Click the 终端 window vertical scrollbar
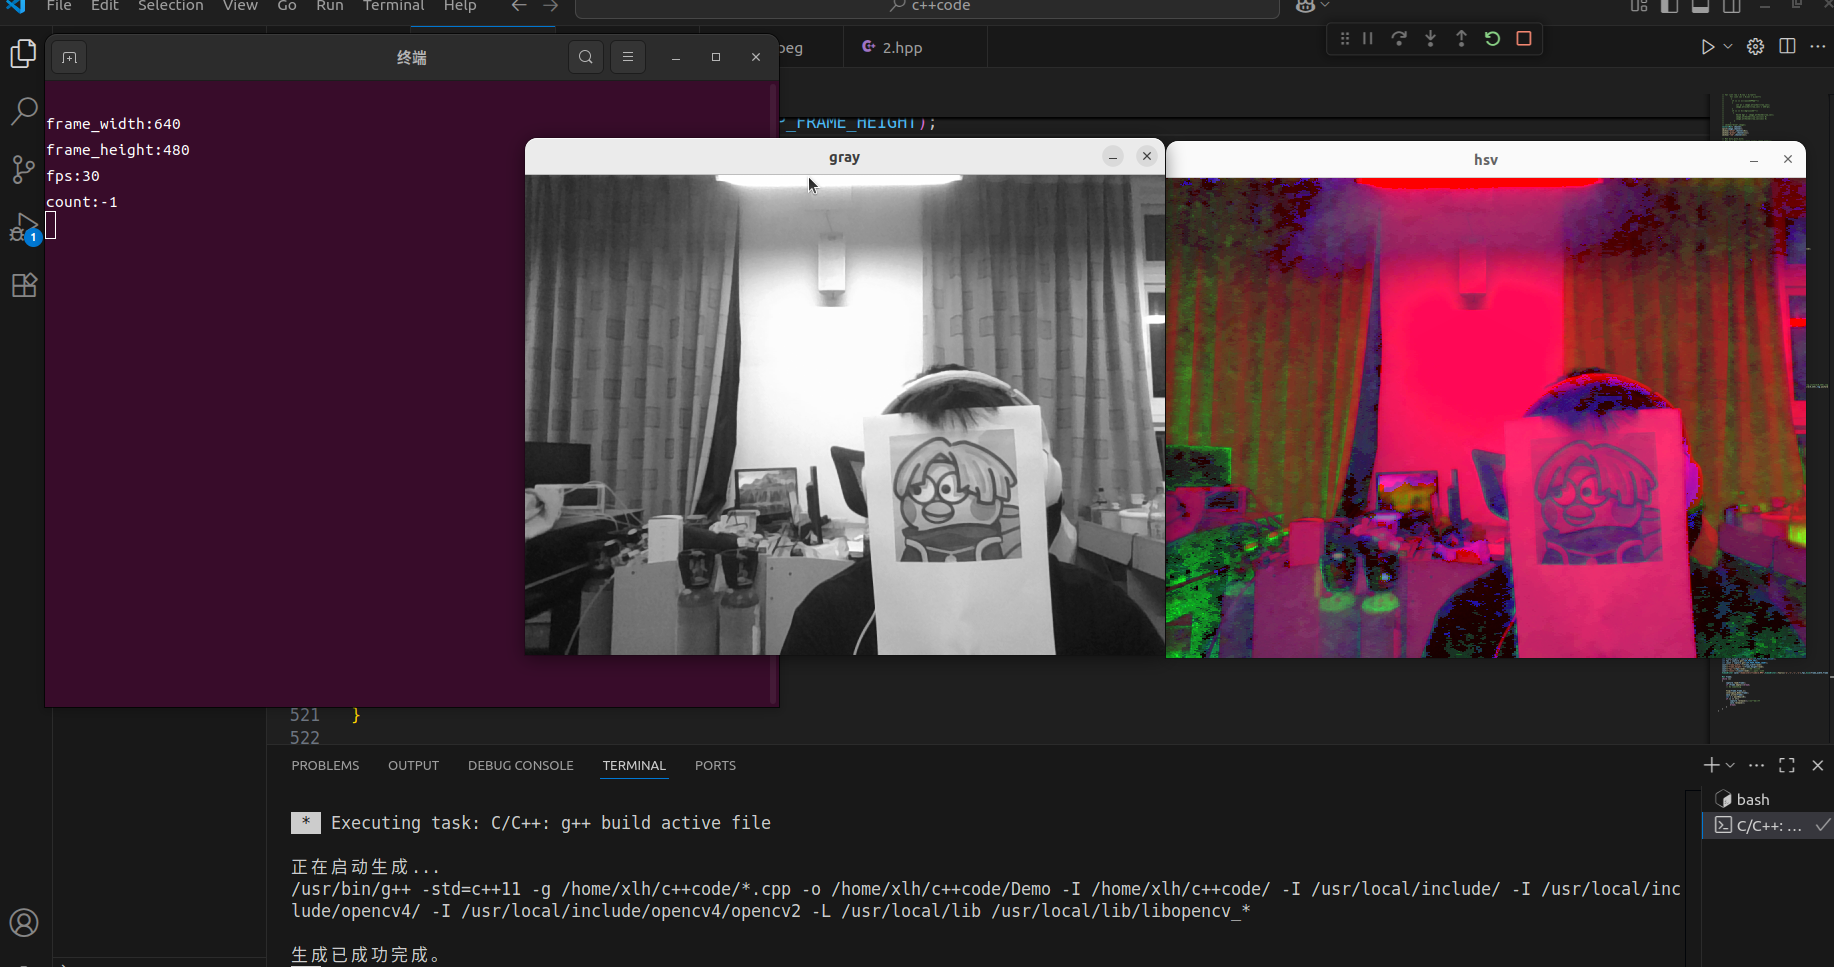This screenshot has width=1834, height=967. pyautogui.click(x=773, y=393)
